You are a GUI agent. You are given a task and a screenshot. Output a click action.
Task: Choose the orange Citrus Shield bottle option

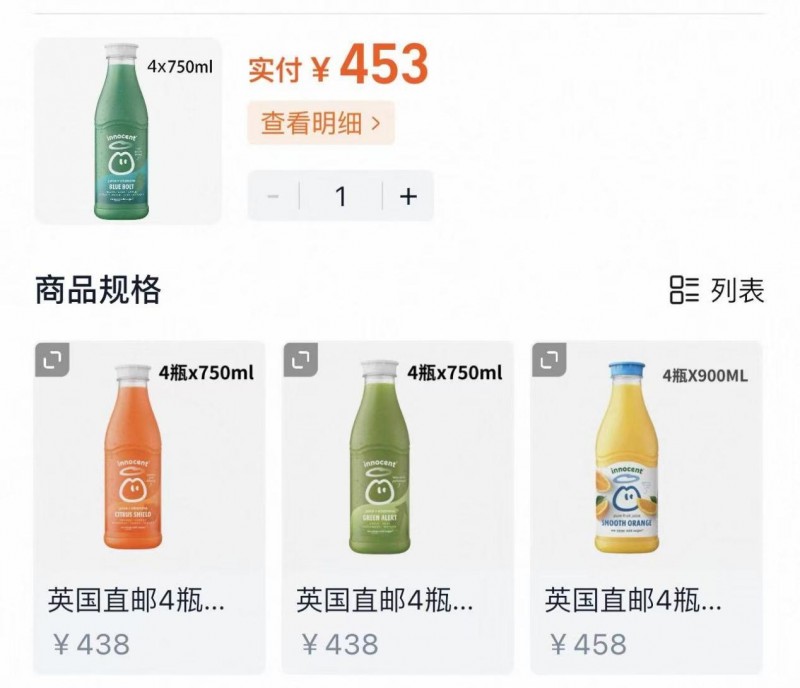pyautogui.click(x=133, y=457)
